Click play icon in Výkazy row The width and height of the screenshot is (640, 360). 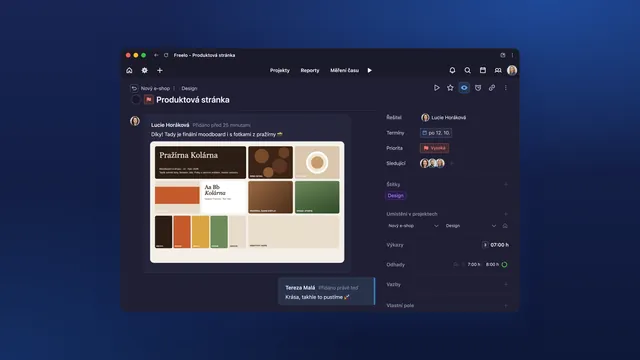485,245
